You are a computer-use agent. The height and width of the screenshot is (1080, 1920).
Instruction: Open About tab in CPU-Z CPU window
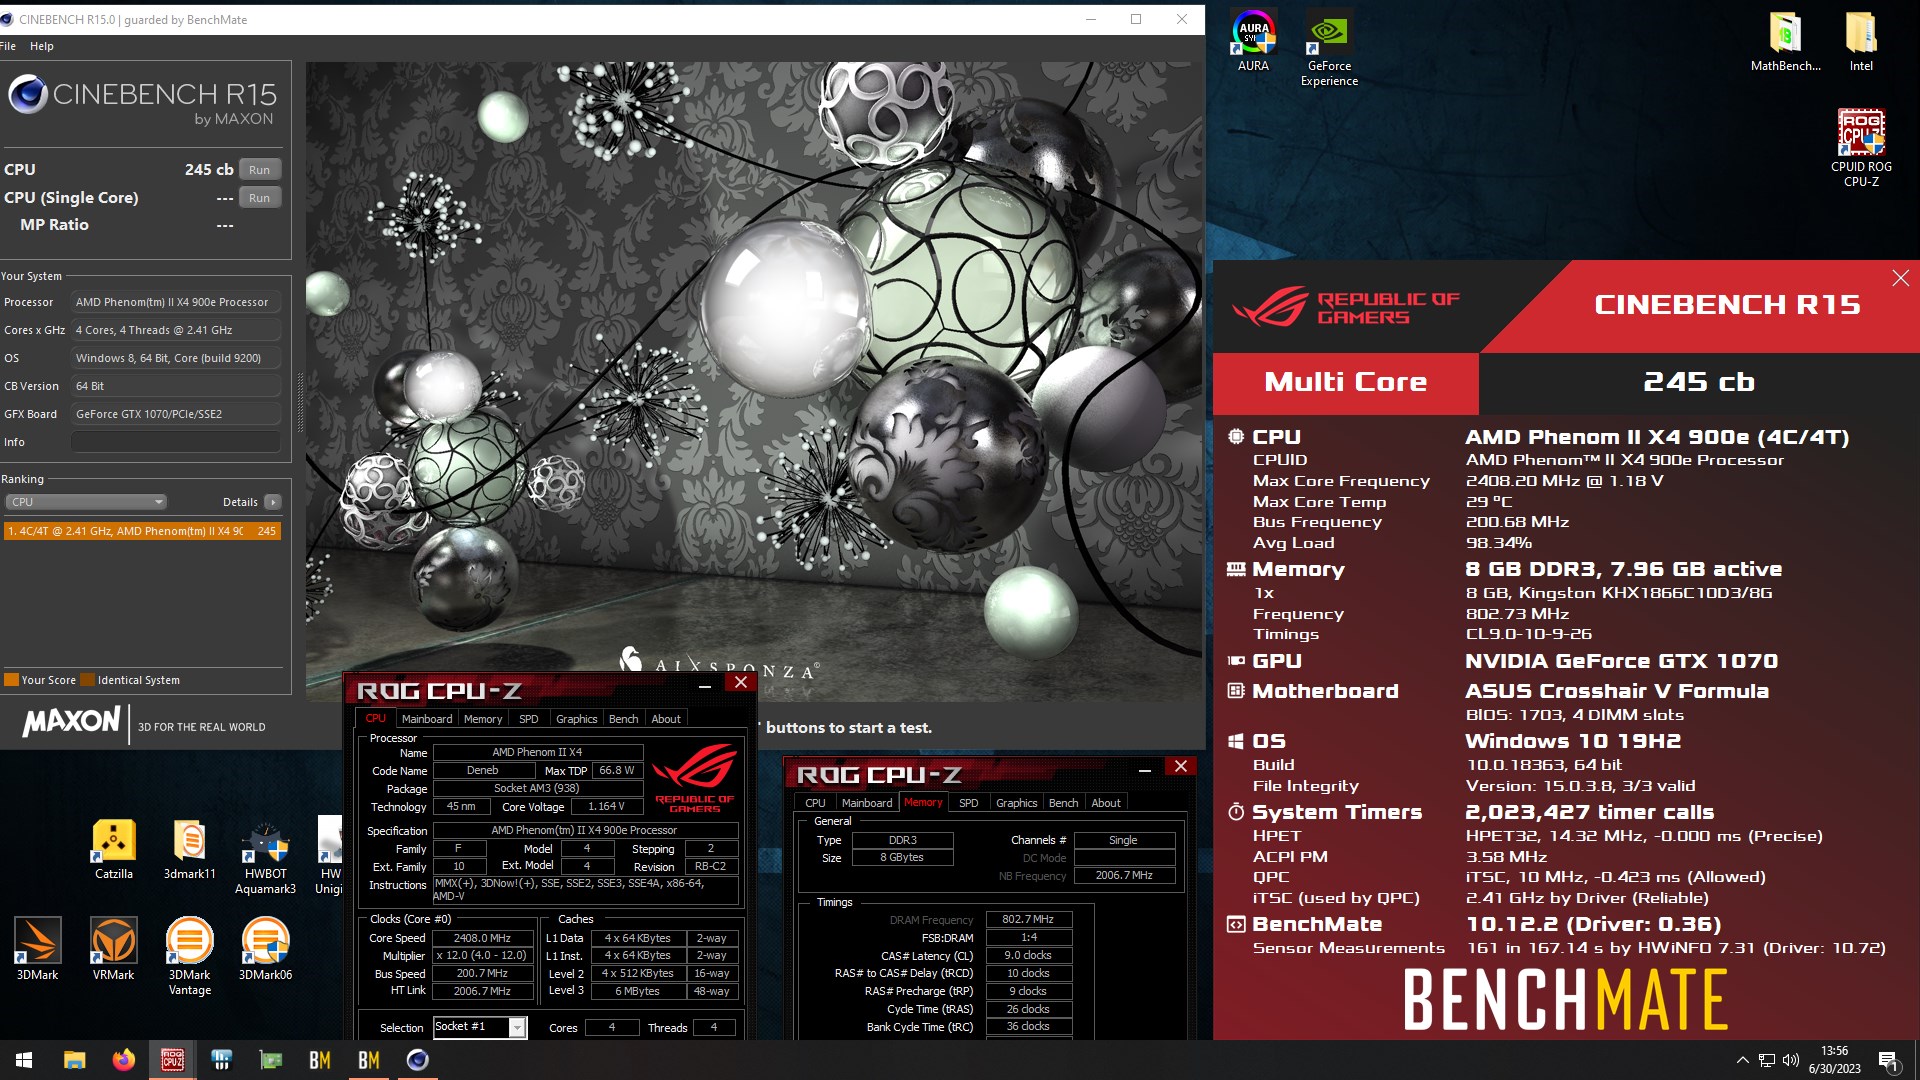point(666,719)
